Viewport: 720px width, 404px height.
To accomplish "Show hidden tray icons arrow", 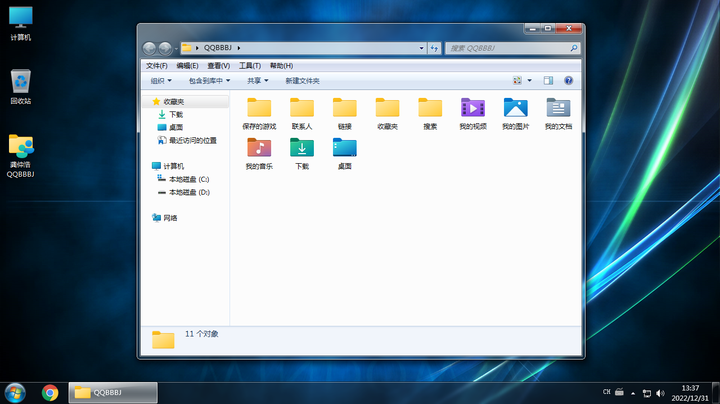I will pyautogui.click(x=633, y=393).
